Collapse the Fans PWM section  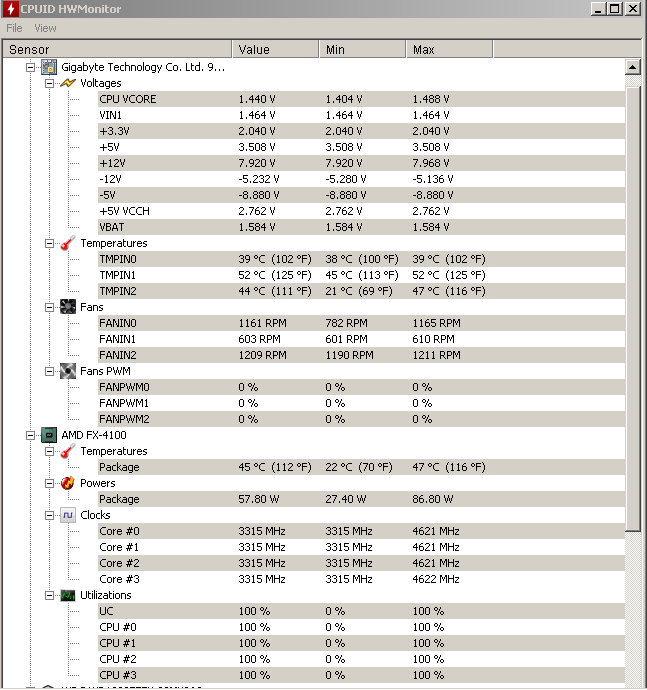pos(49,371)
